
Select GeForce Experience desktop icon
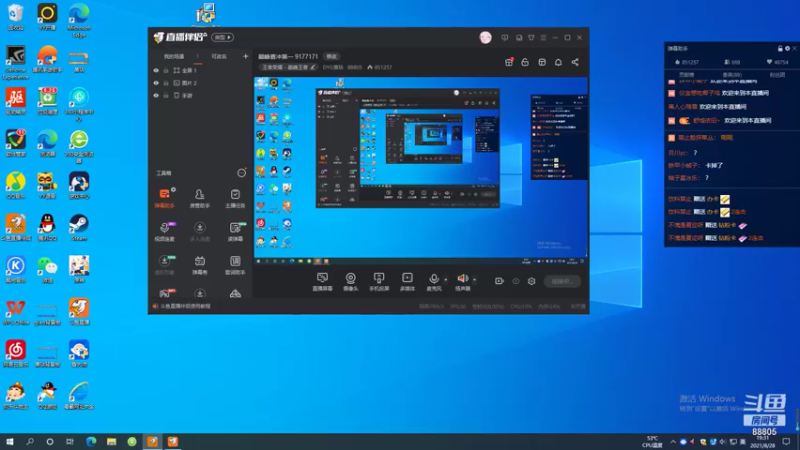pyautogui.click(x=15, y=62)
